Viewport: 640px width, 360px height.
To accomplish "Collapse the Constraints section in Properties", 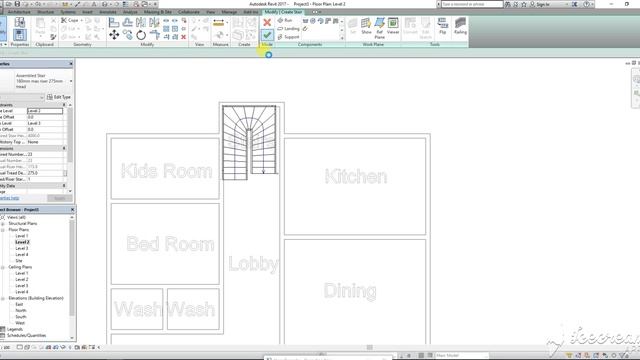I will tap(64, 105).
